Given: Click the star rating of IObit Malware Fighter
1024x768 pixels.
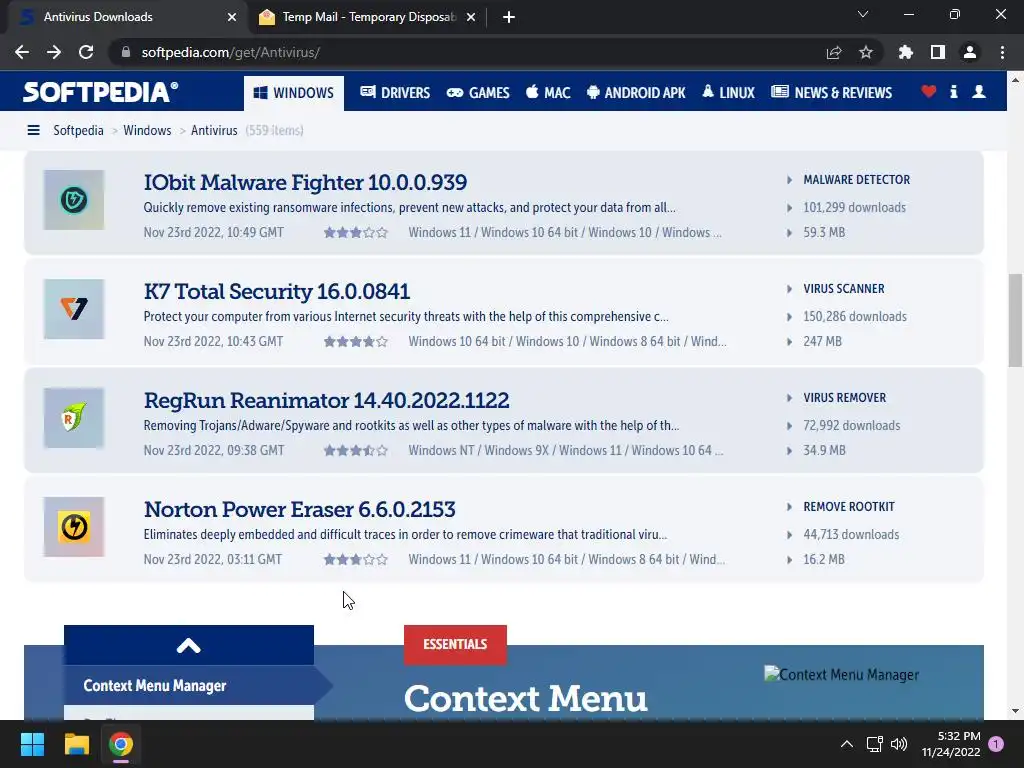Looking at the screenshot, I should [x=356, y=232].
